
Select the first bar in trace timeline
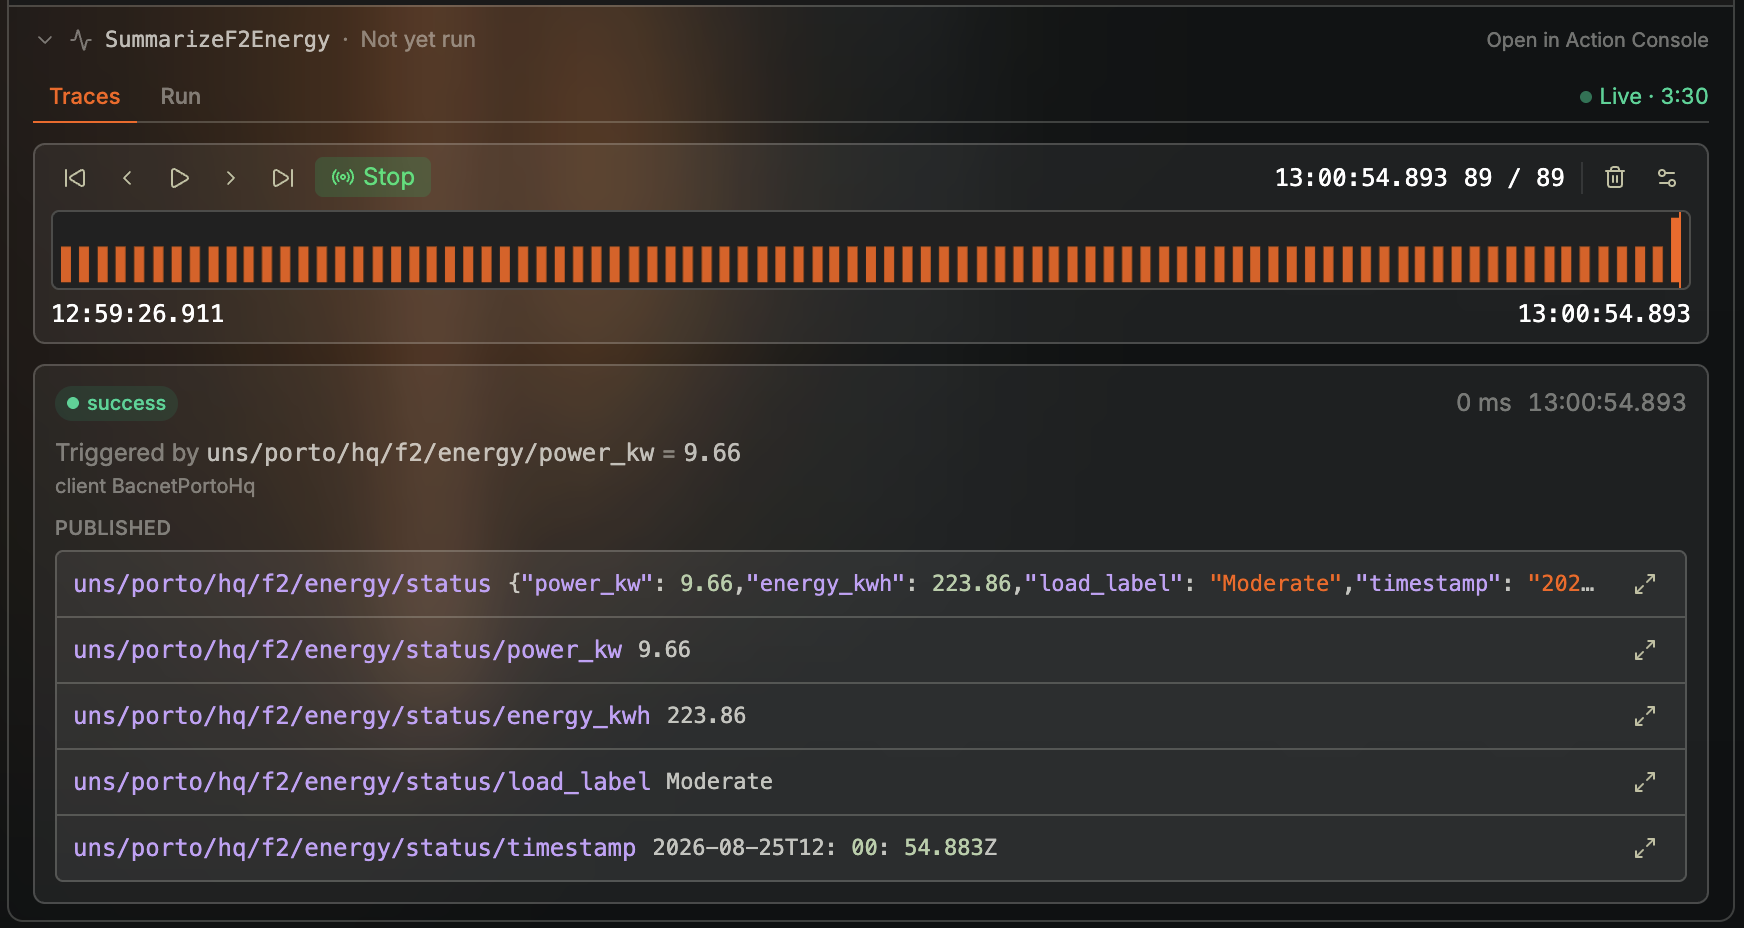(x=66, y=264)
